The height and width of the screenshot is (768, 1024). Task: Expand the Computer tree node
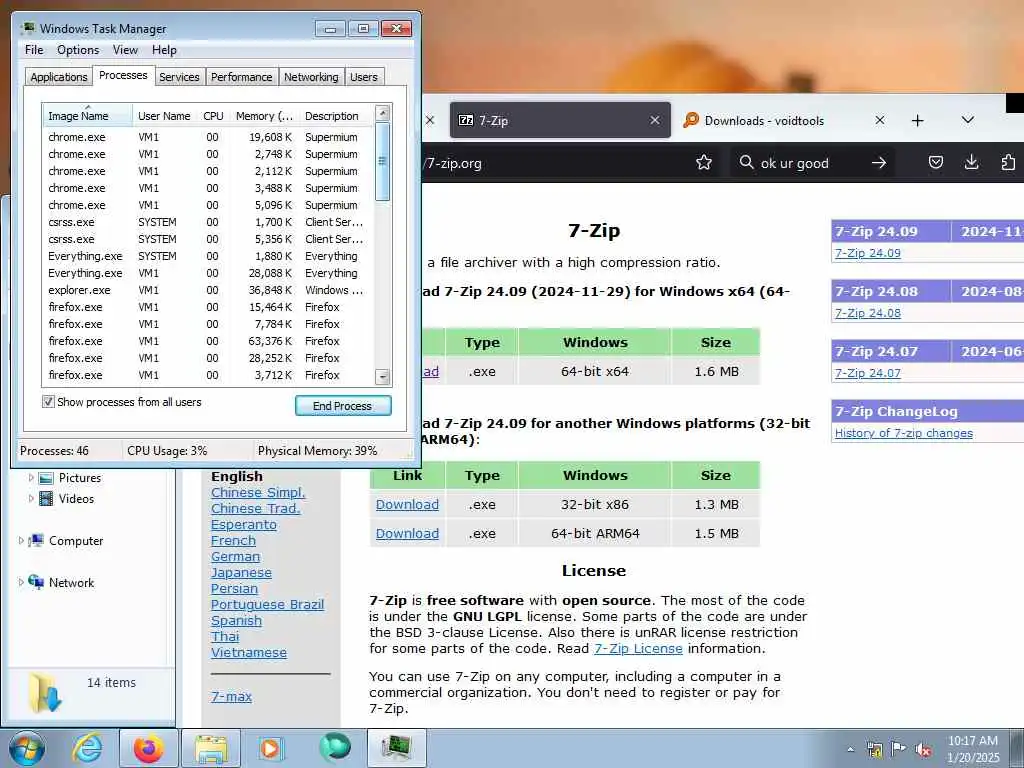(21, 541)
